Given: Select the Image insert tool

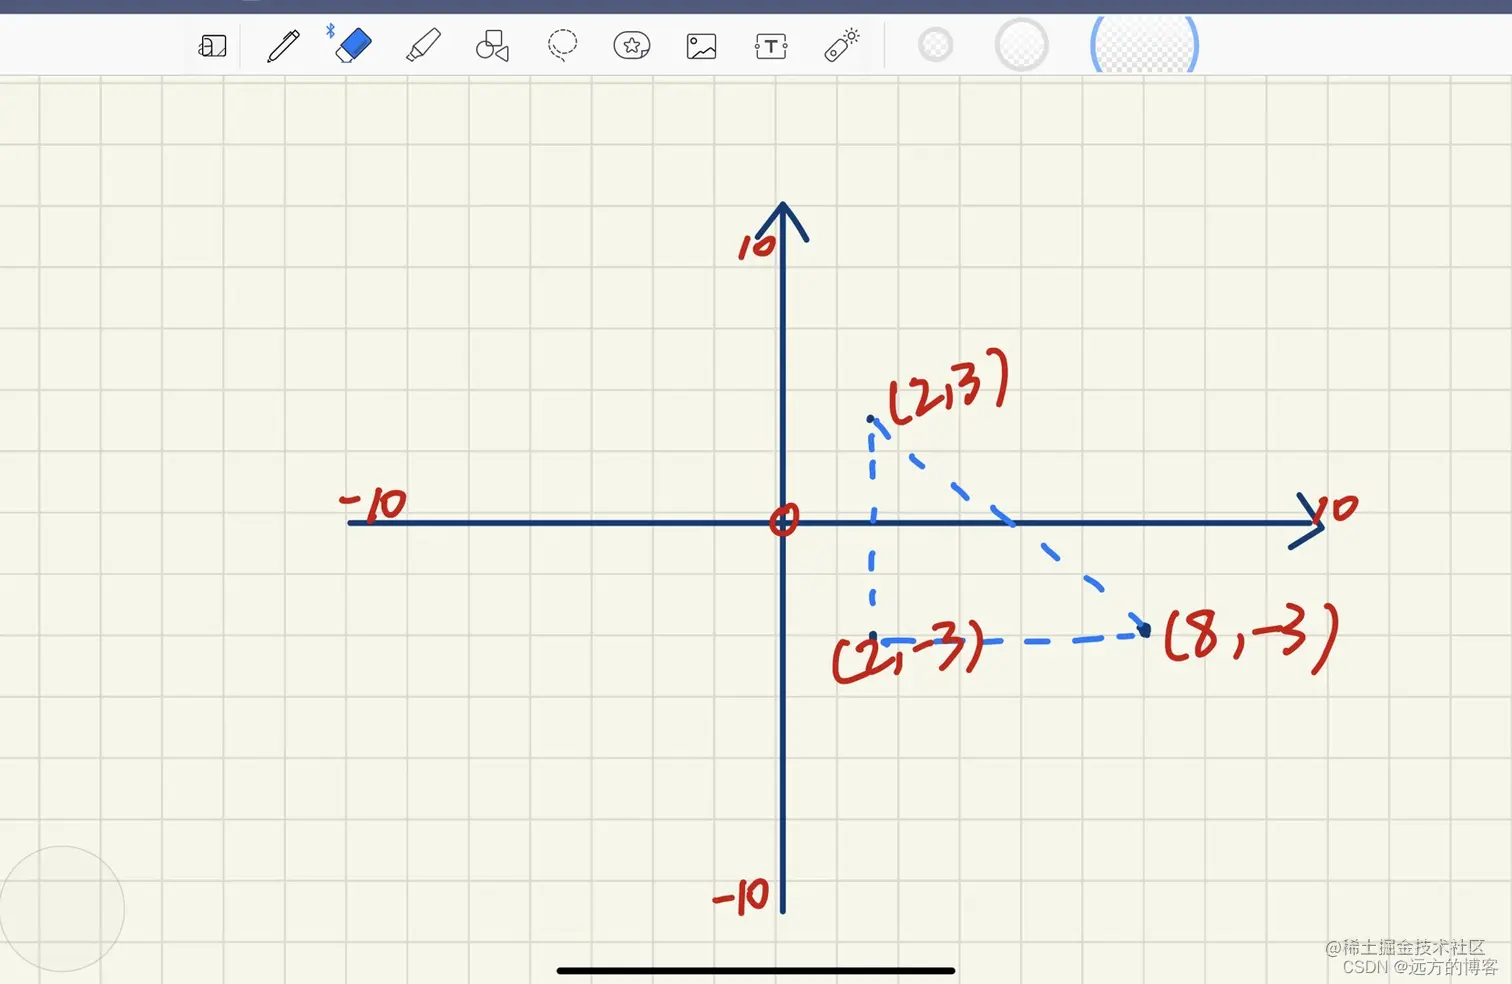Looking at the screenshot, I should (x=701, y=46).
